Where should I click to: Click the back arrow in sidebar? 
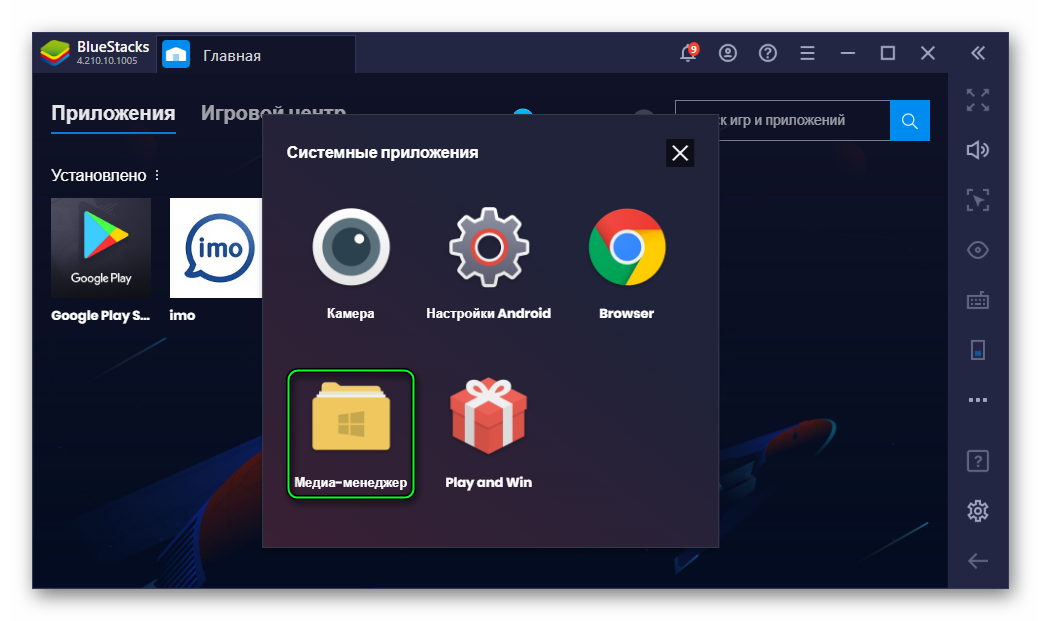point(978,561)
